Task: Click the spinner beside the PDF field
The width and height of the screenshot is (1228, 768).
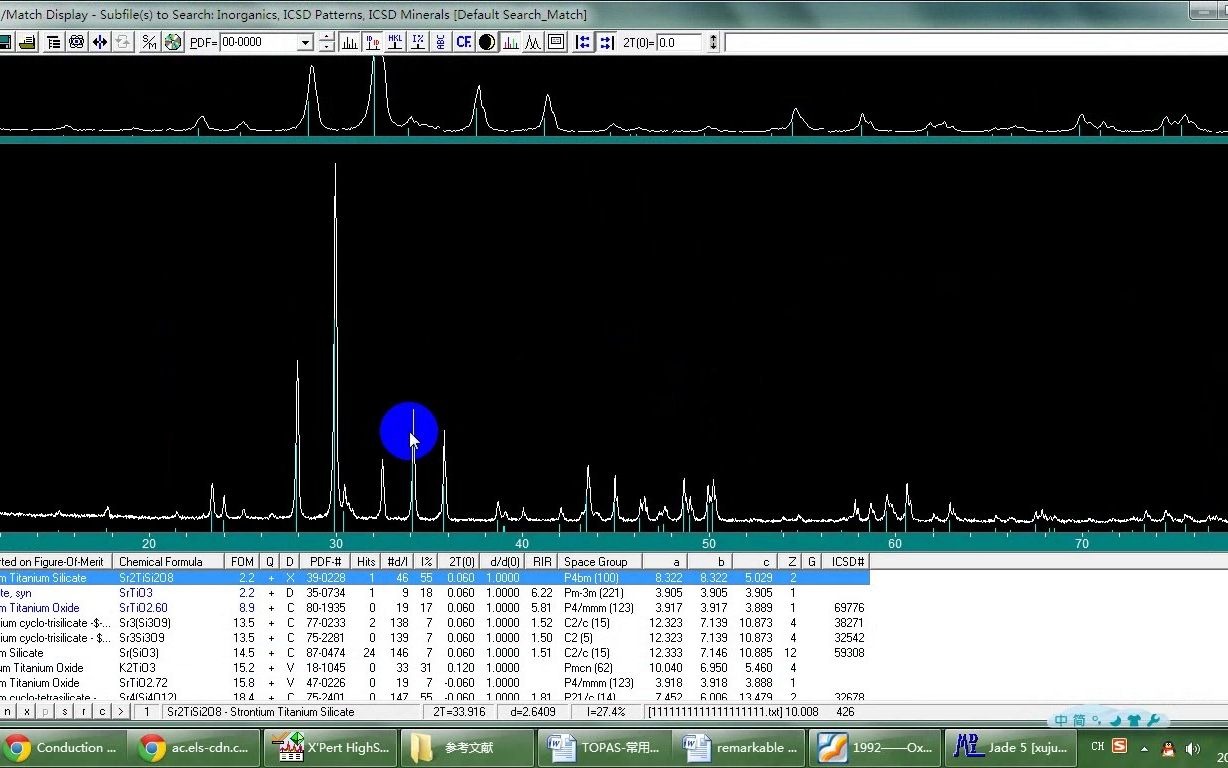Action: (x=327, y=42)
